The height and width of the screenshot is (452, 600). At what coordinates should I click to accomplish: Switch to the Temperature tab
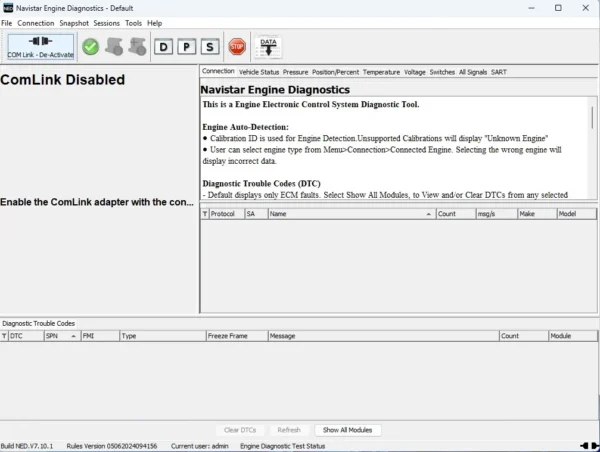coord(381,72)
